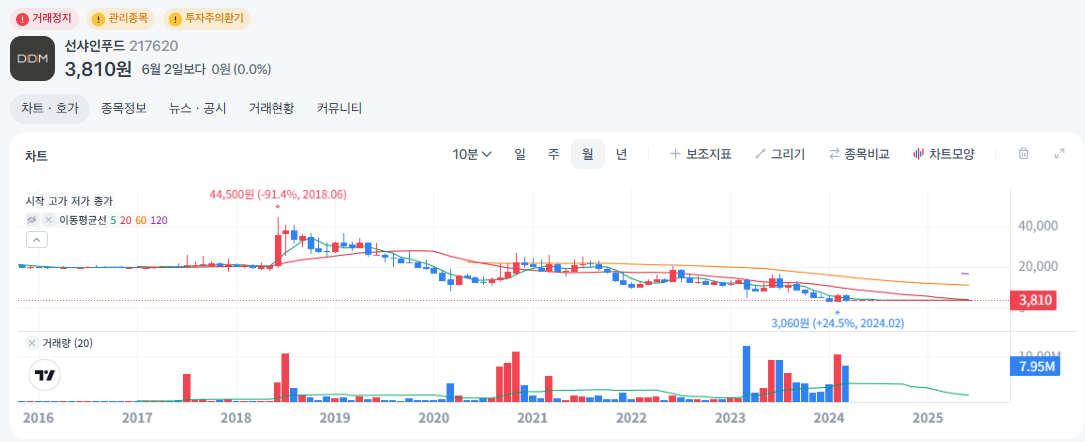
Task: Click the plus icon beside 보조지표
Action: coord(675,154)
